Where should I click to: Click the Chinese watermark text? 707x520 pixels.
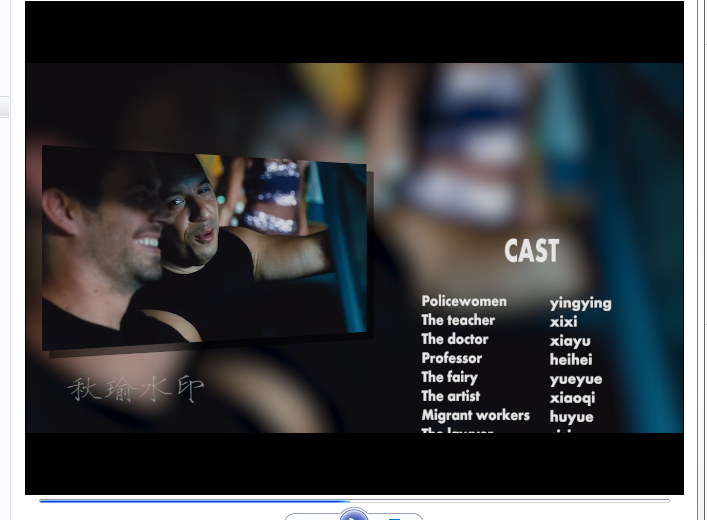pyautogui.click(x=135, y=389)
